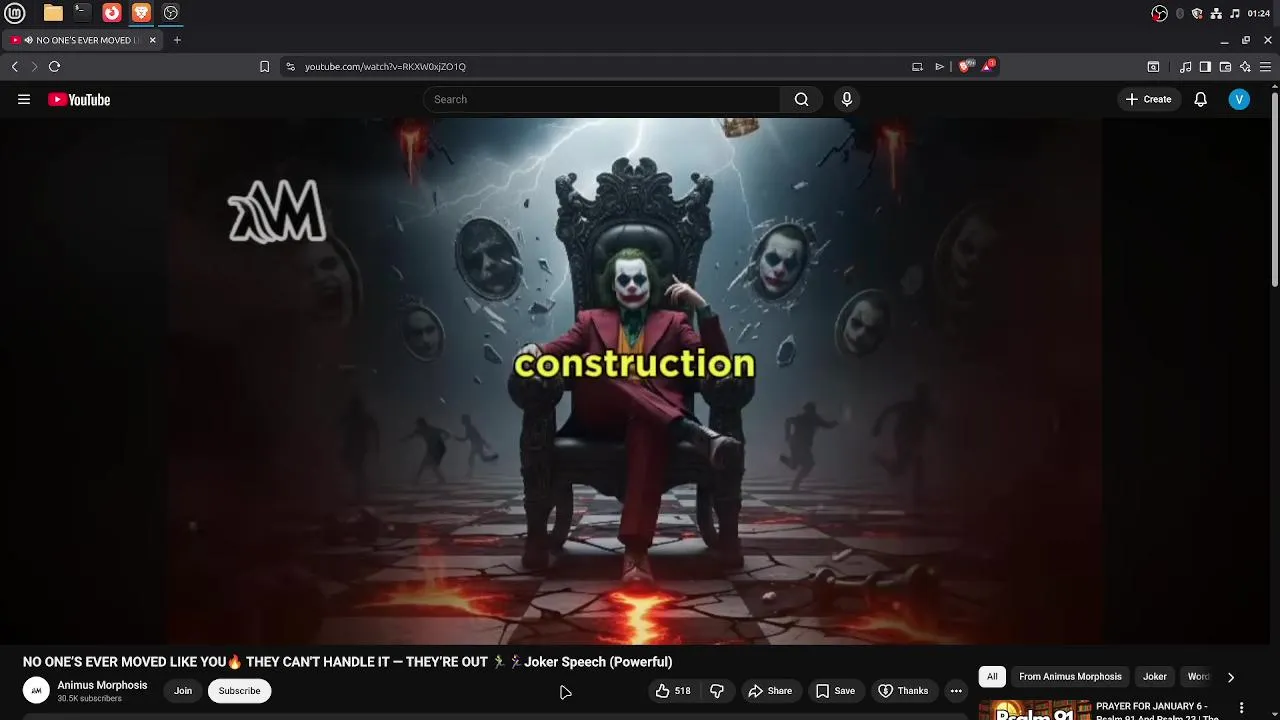
Task: Open the Brave main hamburger menu
Action: pos(1265,67)
